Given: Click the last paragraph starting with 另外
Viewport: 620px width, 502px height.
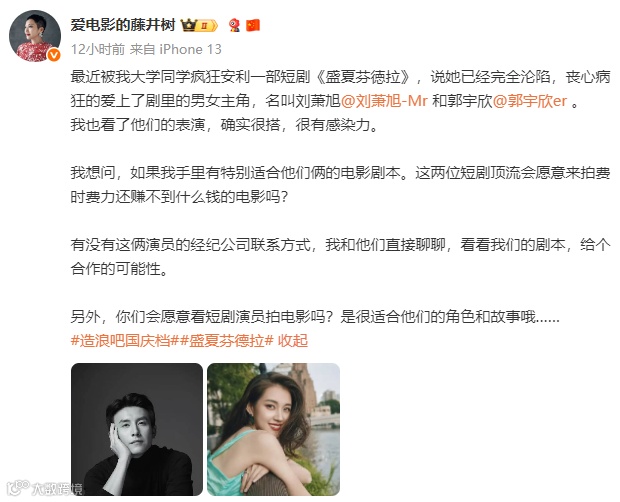Looking at the screenshot, I should 315,317.
